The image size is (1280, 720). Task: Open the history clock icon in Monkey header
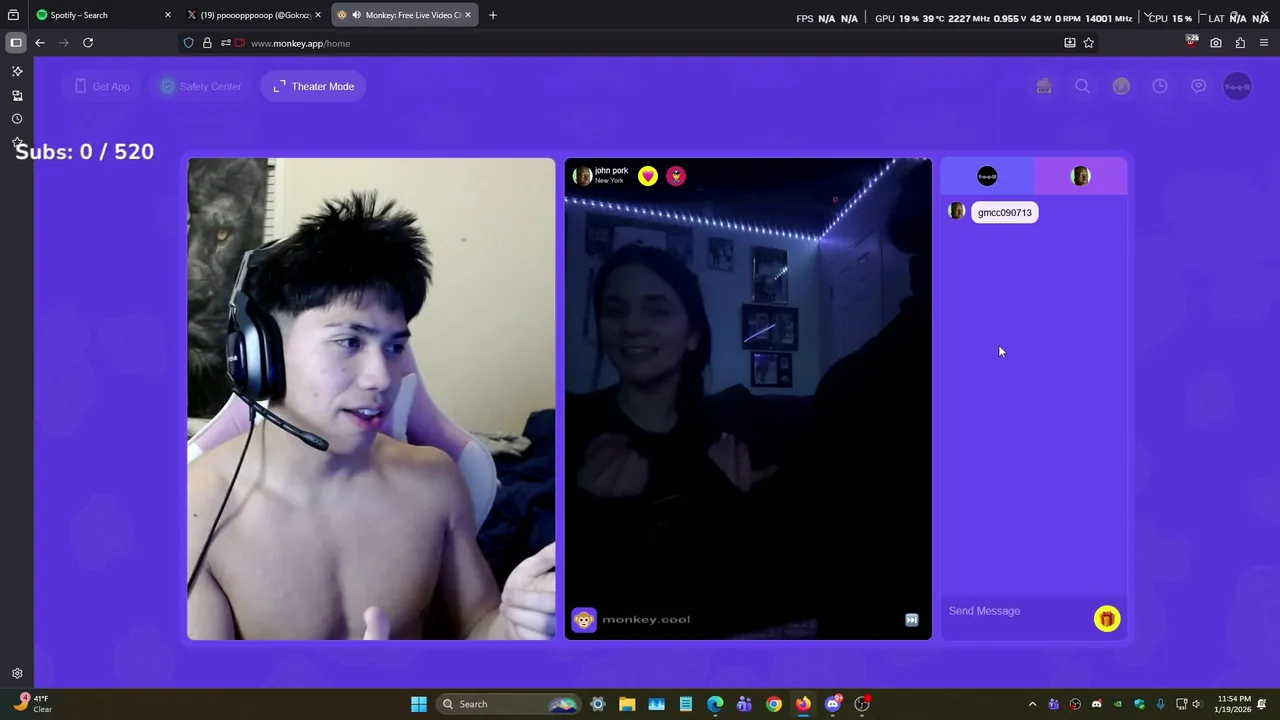[x=1160, y=86]
